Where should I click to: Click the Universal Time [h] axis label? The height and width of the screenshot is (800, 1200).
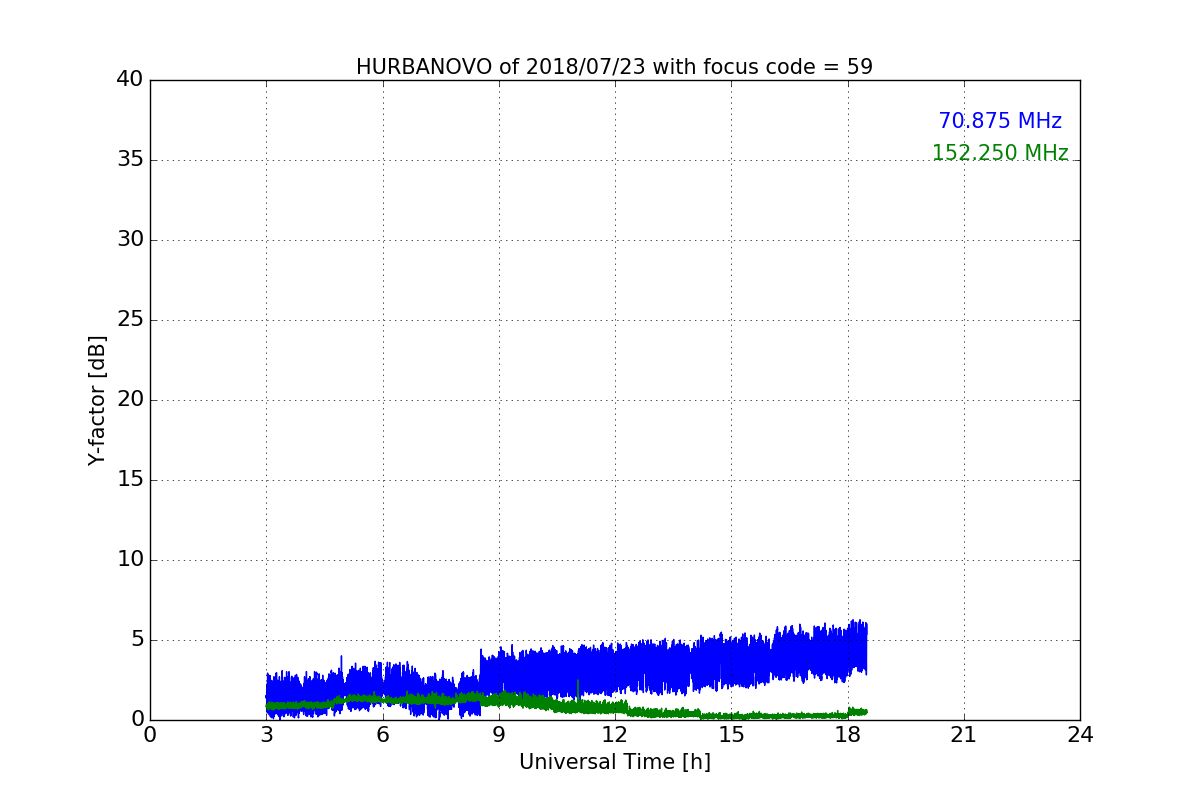coord(615,762)
